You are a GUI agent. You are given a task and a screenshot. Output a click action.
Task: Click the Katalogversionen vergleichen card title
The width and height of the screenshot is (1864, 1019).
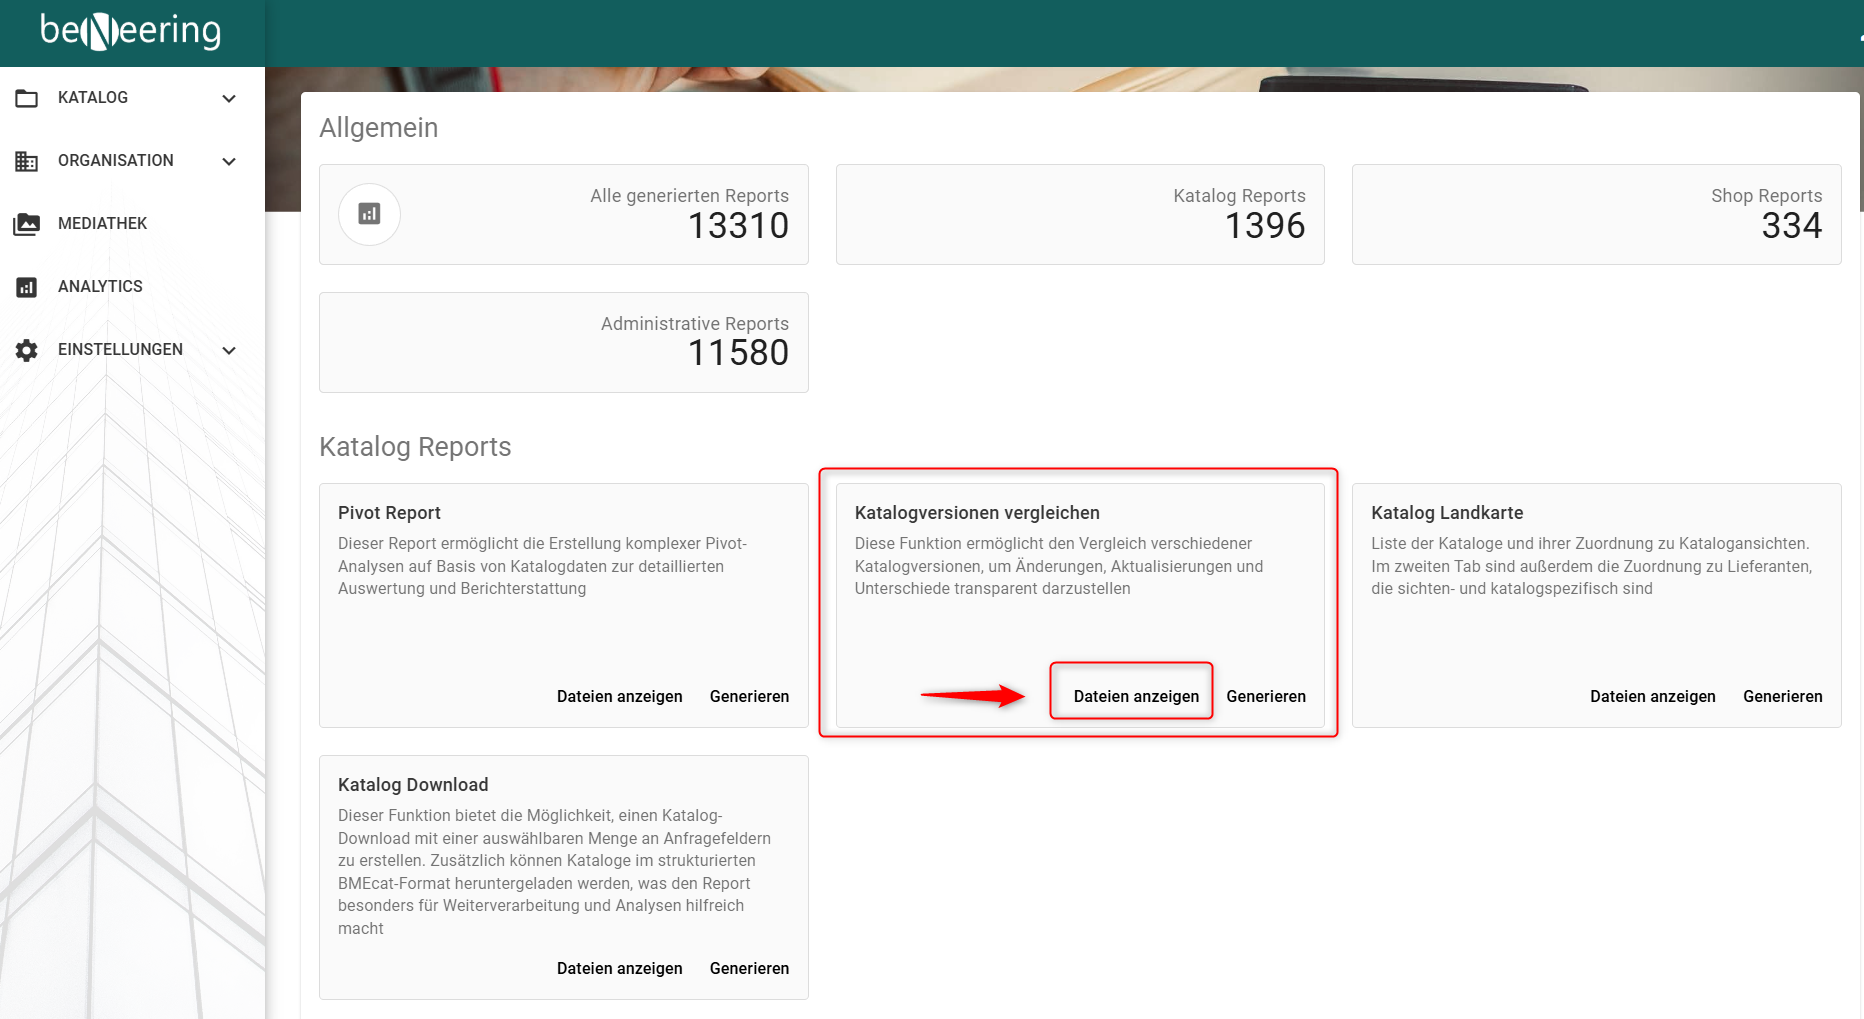tap(977, 513)
